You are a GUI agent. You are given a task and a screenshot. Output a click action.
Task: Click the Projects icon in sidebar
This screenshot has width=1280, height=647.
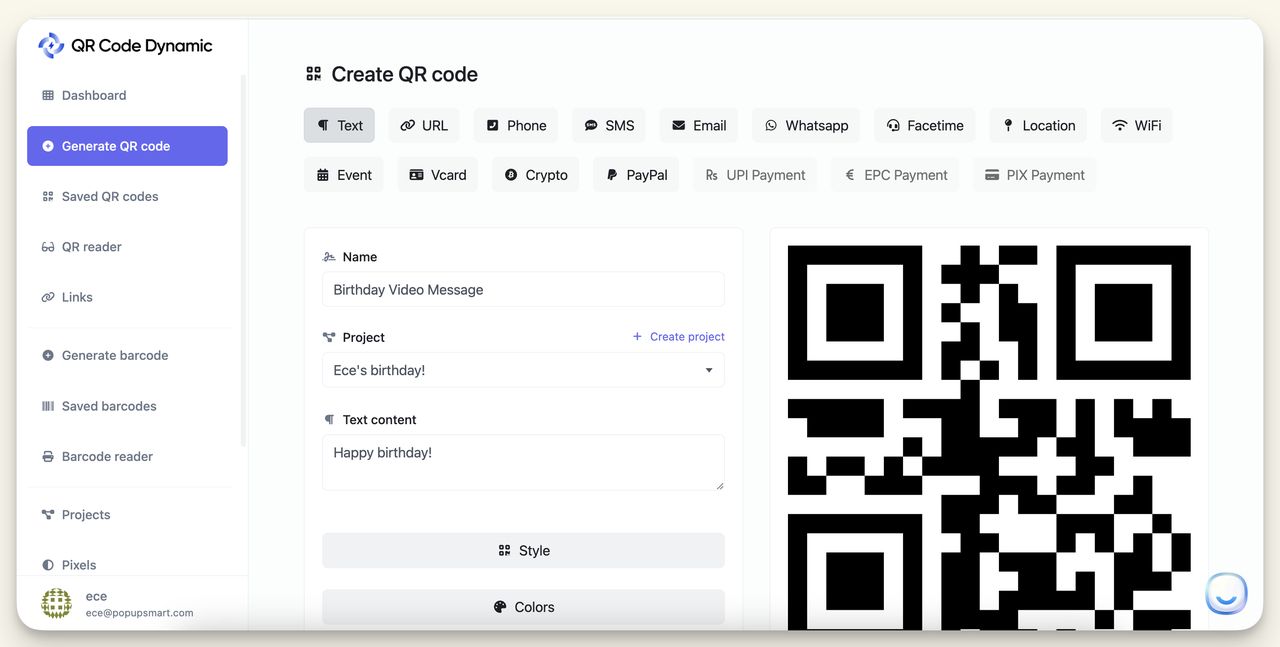[48, 515]
